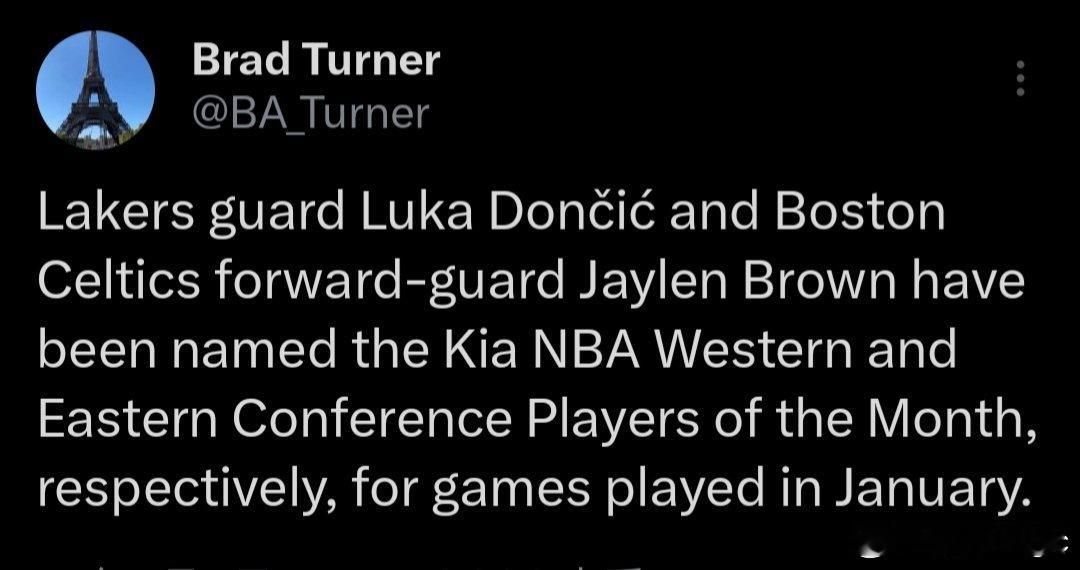Click the Eiffel Tower profile avatar
The height and width of the screenshot is (570, 1080).
pyautogui.click(x=95, y=90)
